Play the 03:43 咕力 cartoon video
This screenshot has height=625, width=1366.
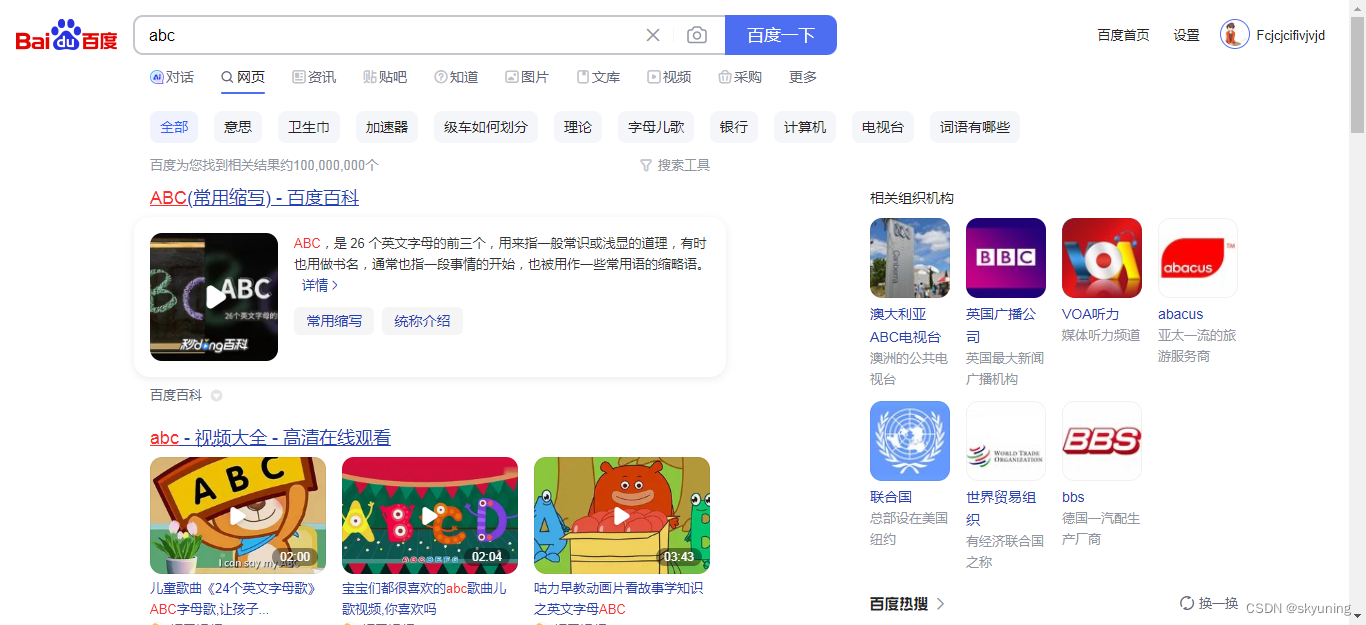pos(622,515)
